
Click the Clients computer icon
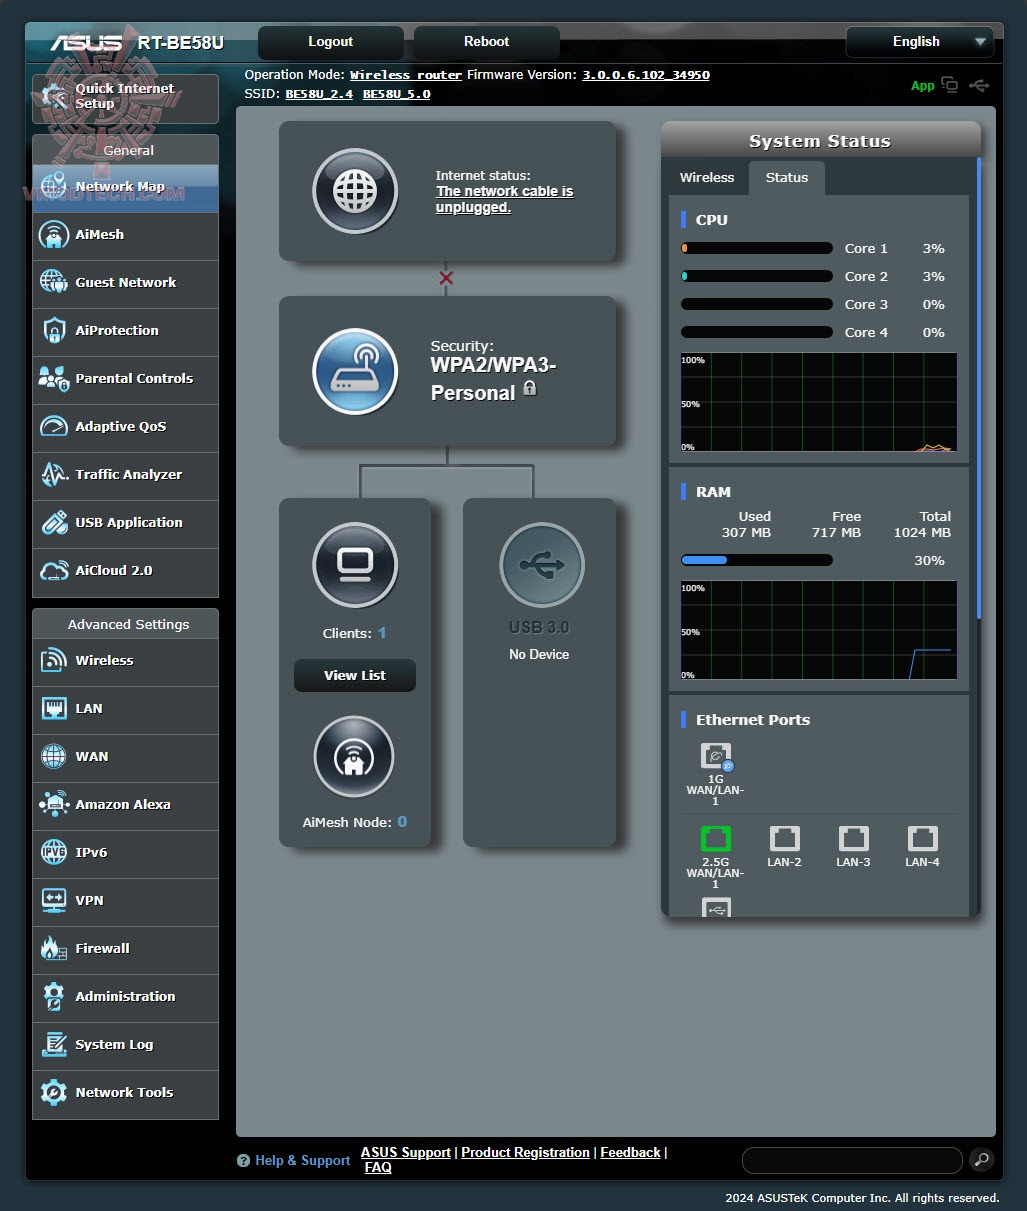tap(355, 565)
